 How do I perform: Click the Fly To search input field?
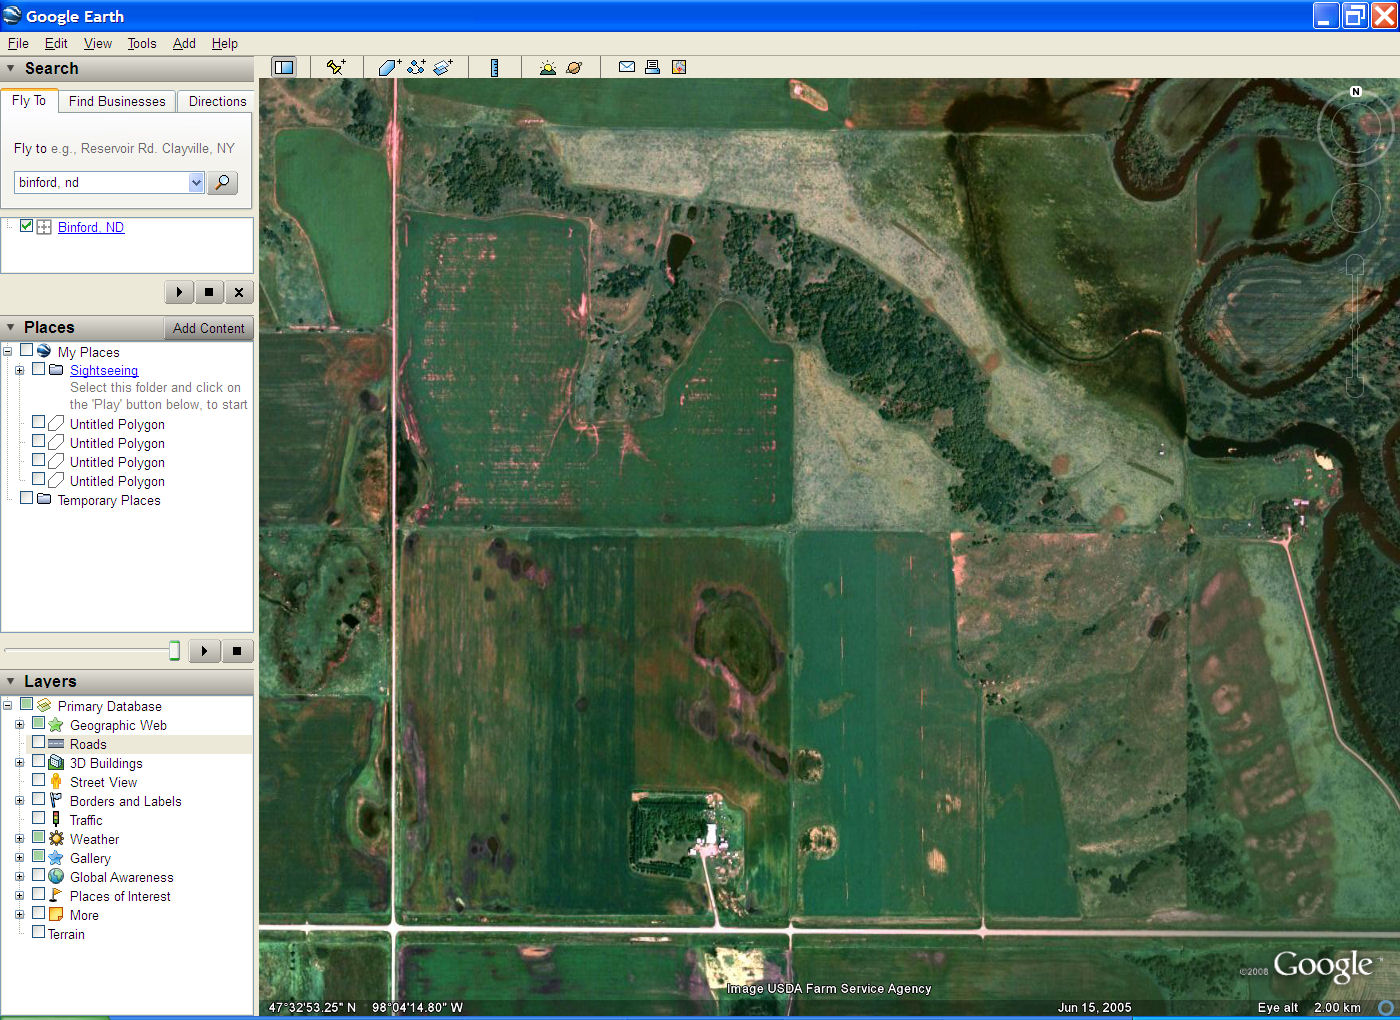pyautogui.click(x=101, y=182)
